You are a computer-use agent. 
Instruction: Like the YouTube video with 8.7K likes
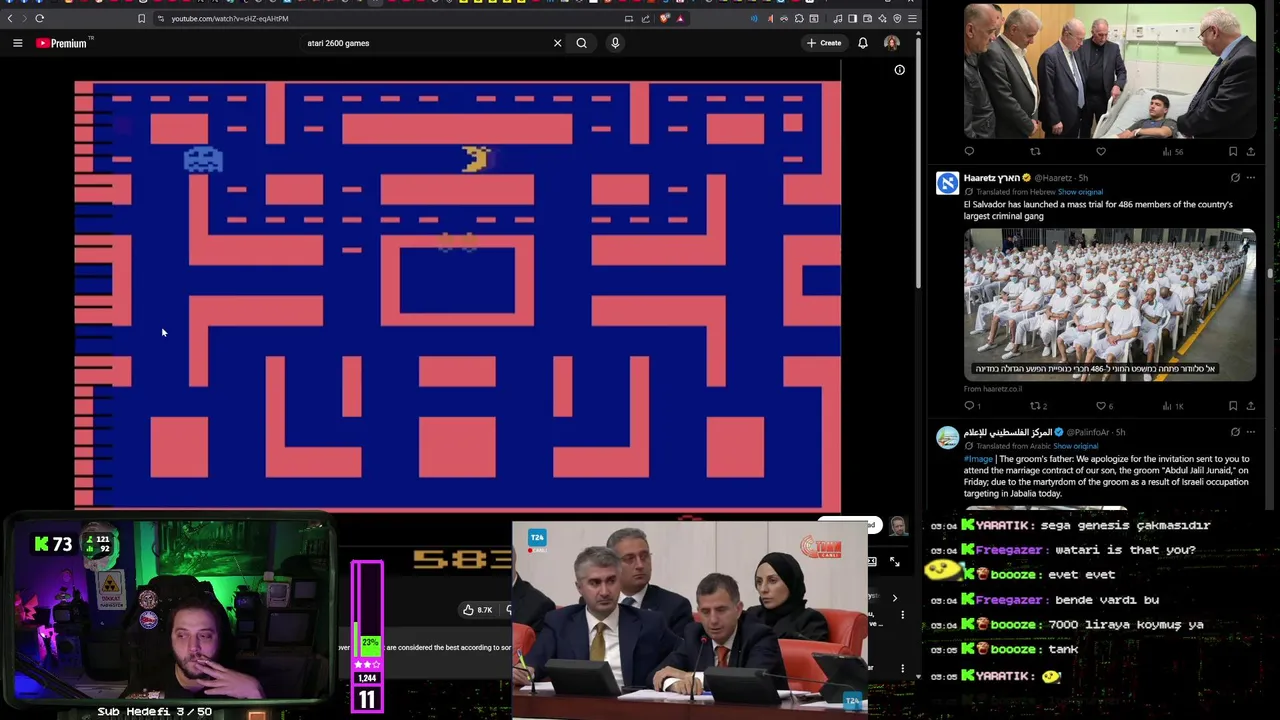point(478,610)
